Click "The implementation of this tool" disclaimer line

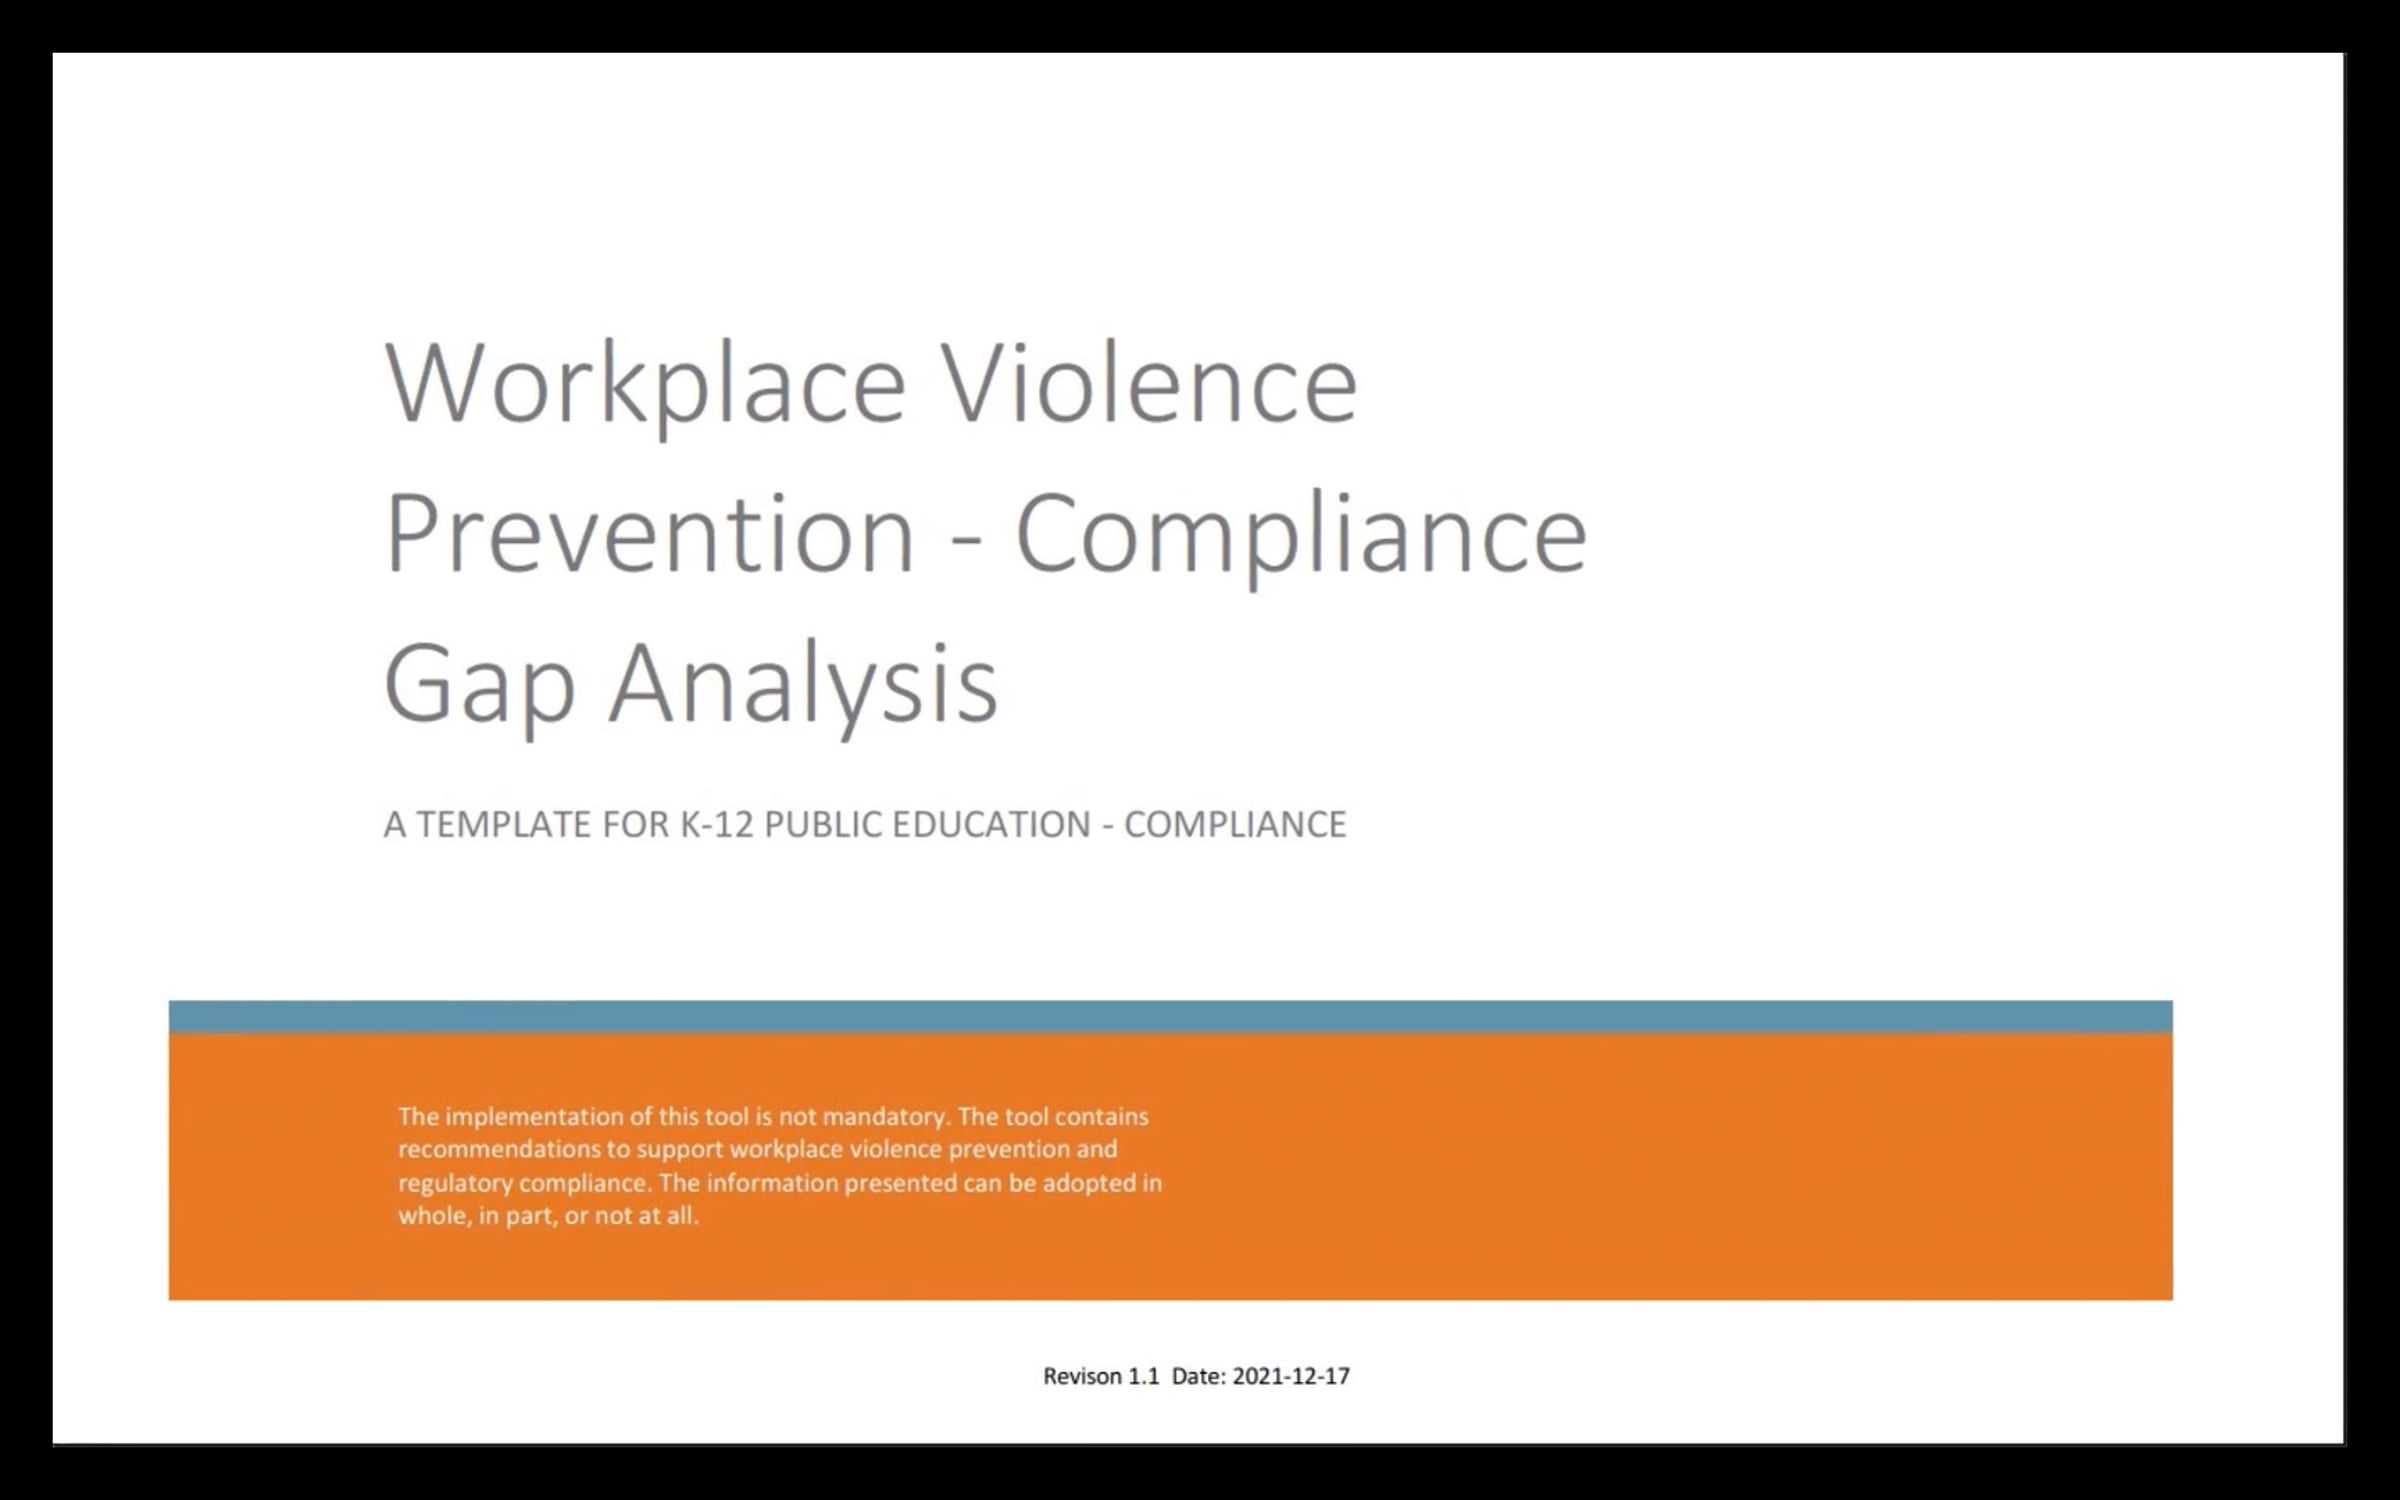pos(773,1116)
